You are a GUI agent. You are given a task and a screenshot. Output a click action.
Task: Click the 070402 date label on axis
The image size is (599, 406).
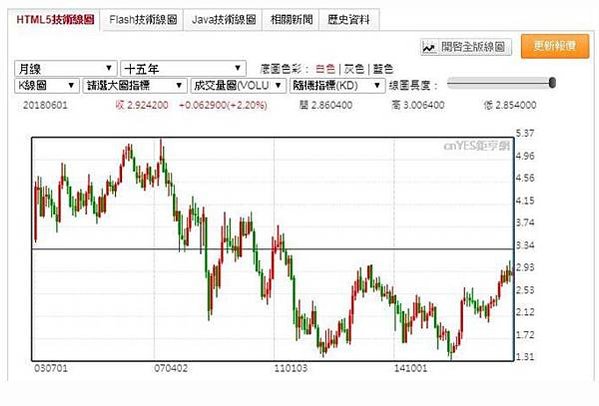point(171,368)
